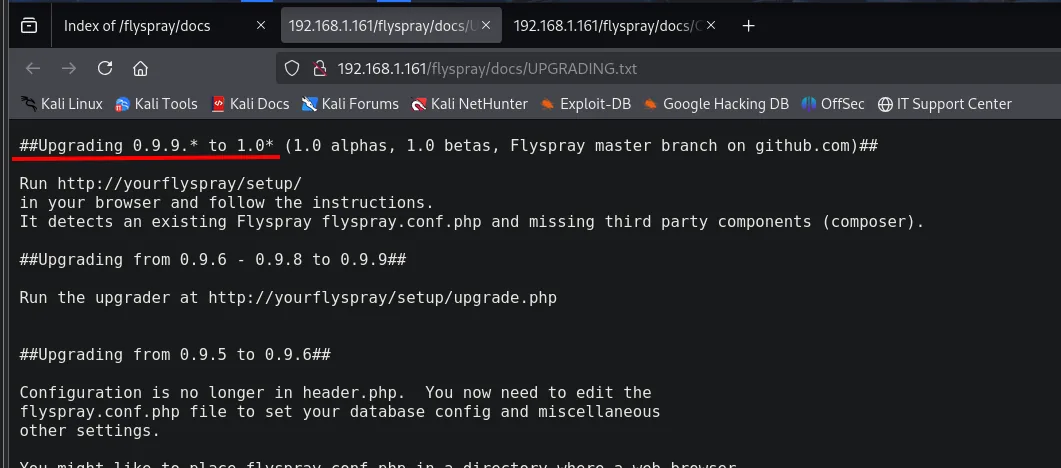
Task: Open Google Hacking DB bookmark
Action: (716, 104)
